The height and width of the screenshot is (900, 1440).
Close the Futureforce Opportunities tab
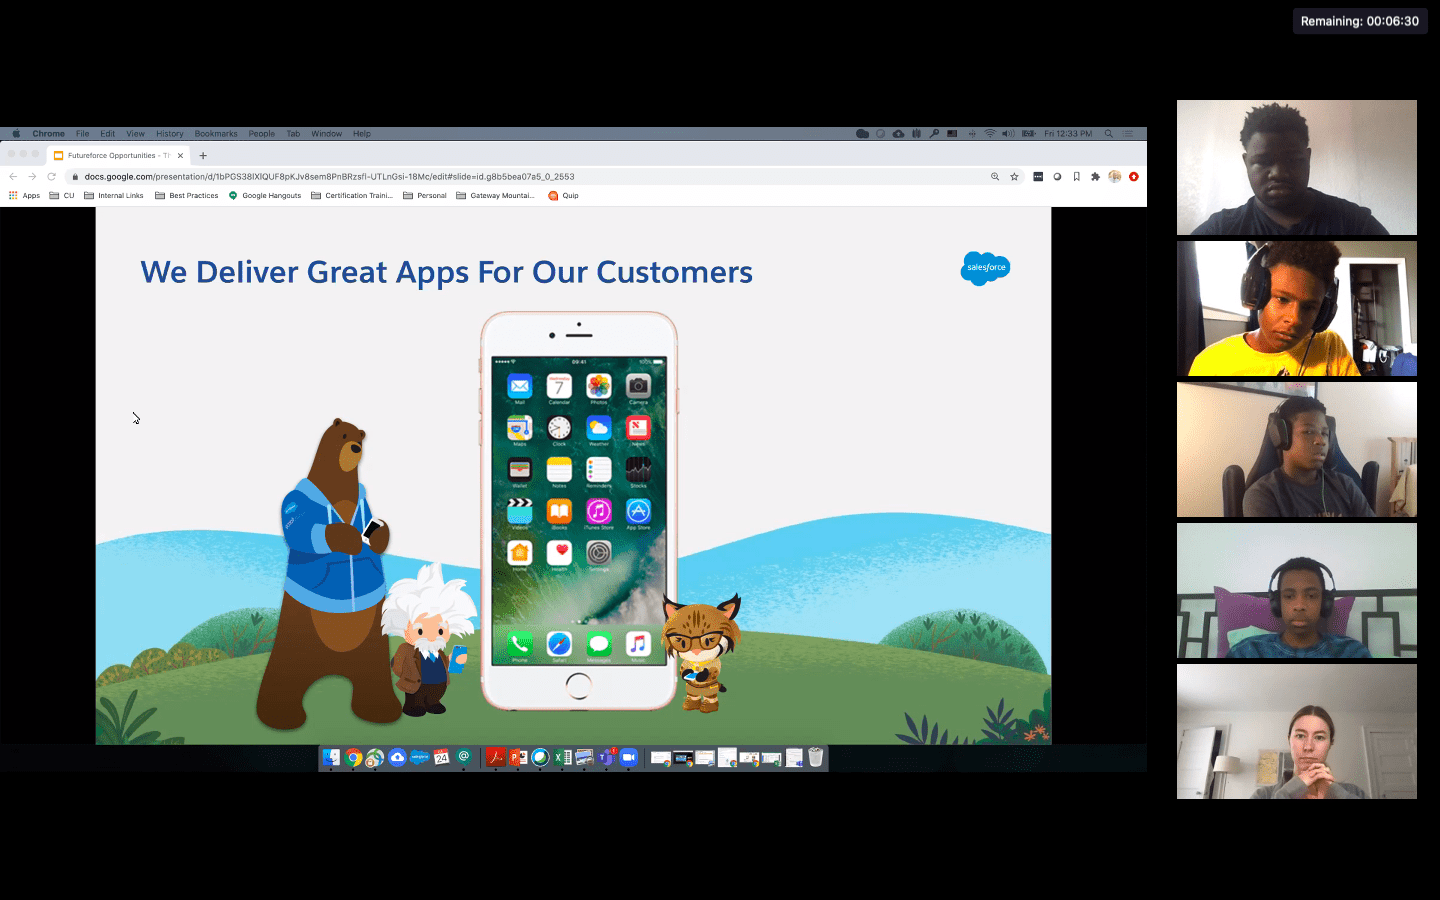coord(180,156)
